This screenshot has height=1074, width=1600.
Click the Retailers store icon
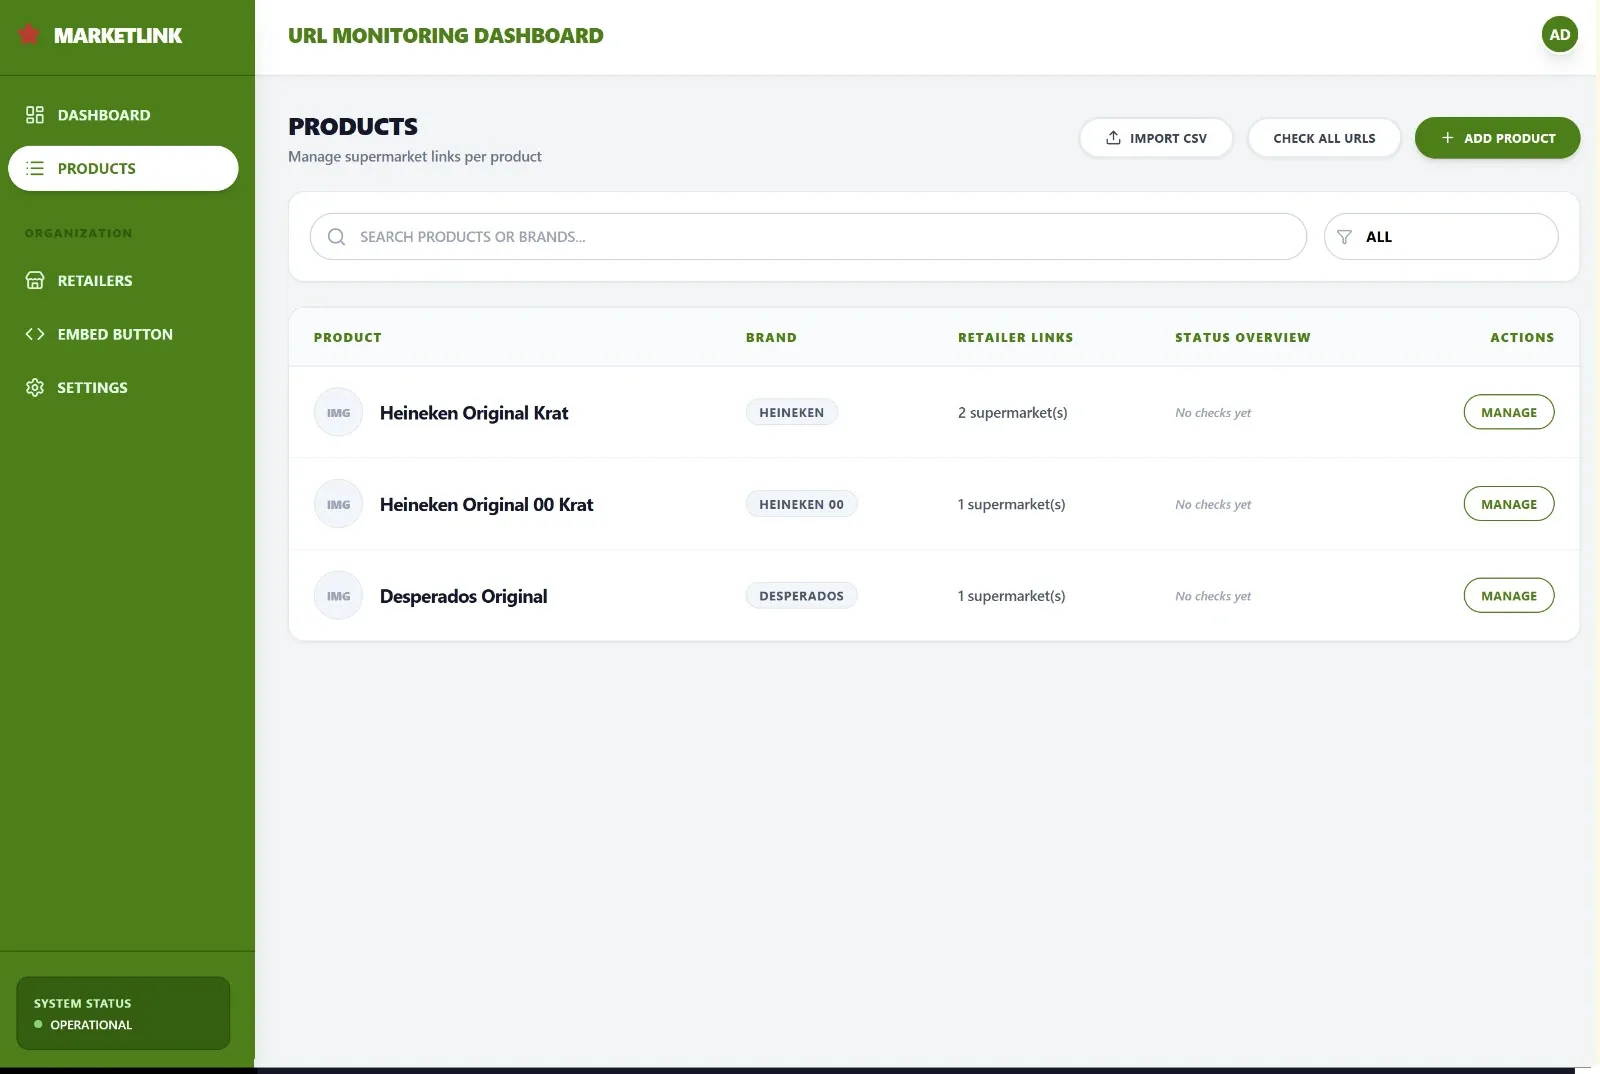35,281
